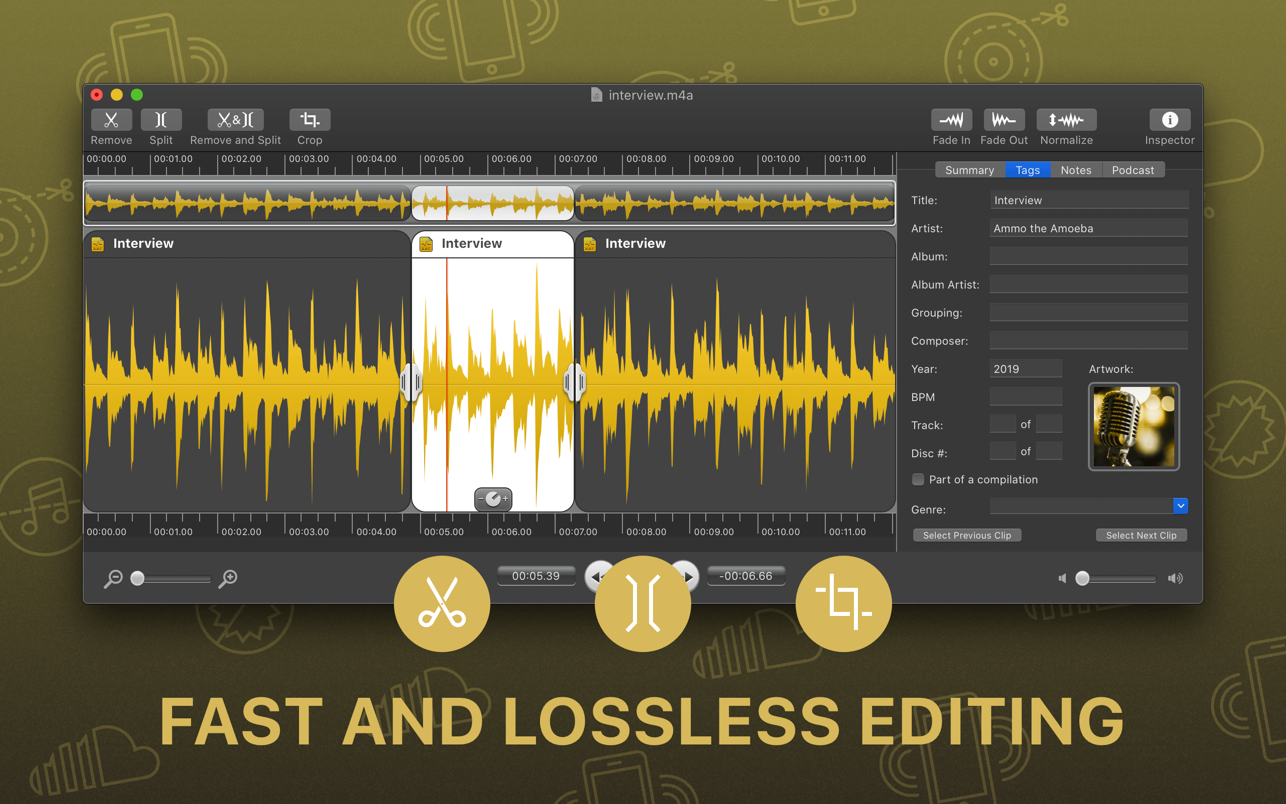1286x804 pixels.
Task: Toggle the Inspector panel
Action: tap(1169, 120)
